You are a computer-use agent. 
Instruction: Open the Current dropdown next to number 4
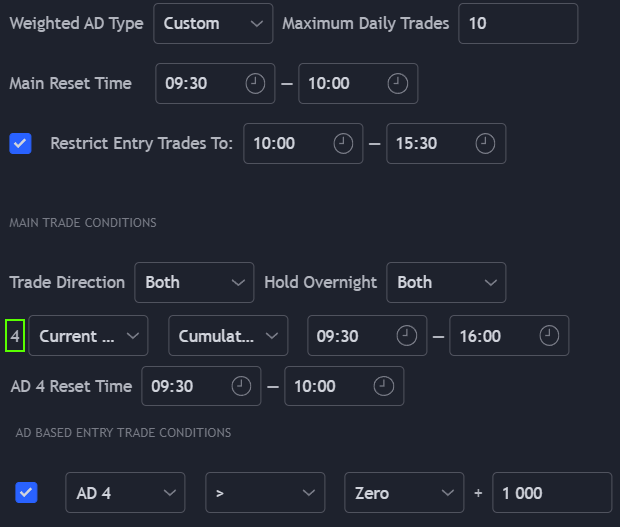(89, 336)
